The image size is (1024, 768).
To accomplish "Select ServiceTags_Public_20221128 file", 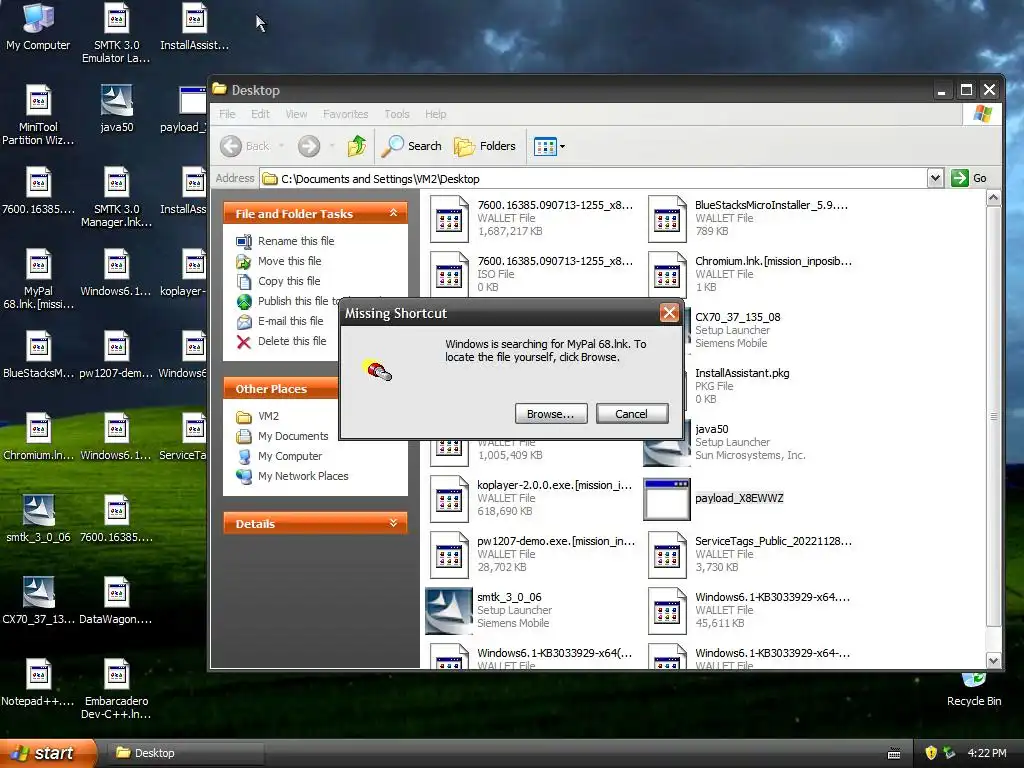I will pyautogui.click(x=751, y=554).
